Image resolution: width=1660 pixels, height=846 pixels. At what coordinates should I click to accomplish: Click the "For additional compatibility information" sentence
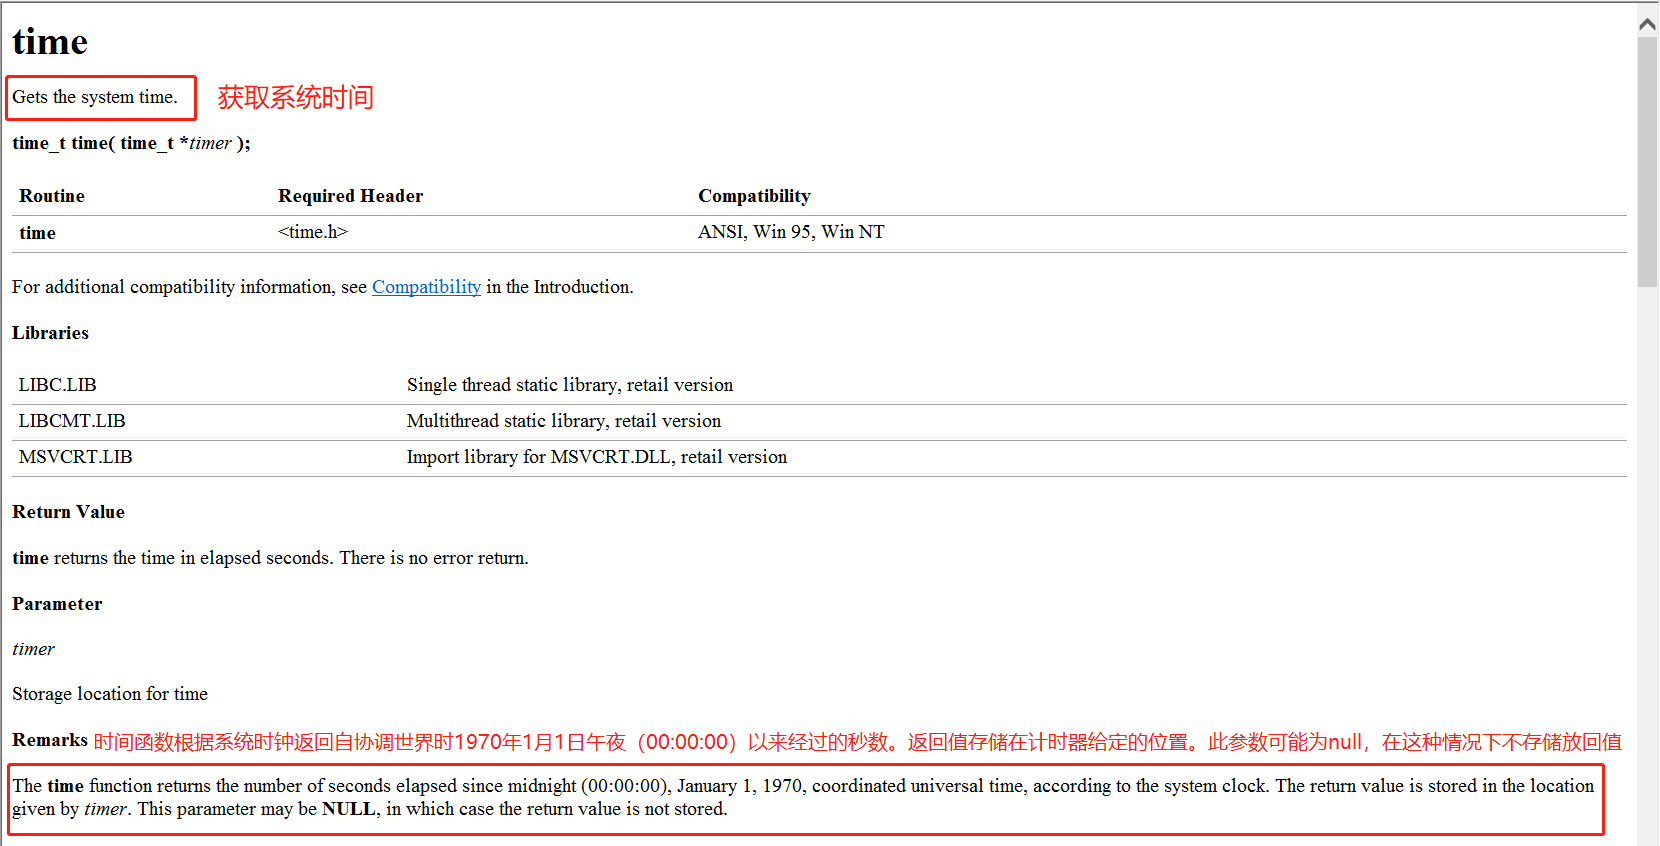322,287
